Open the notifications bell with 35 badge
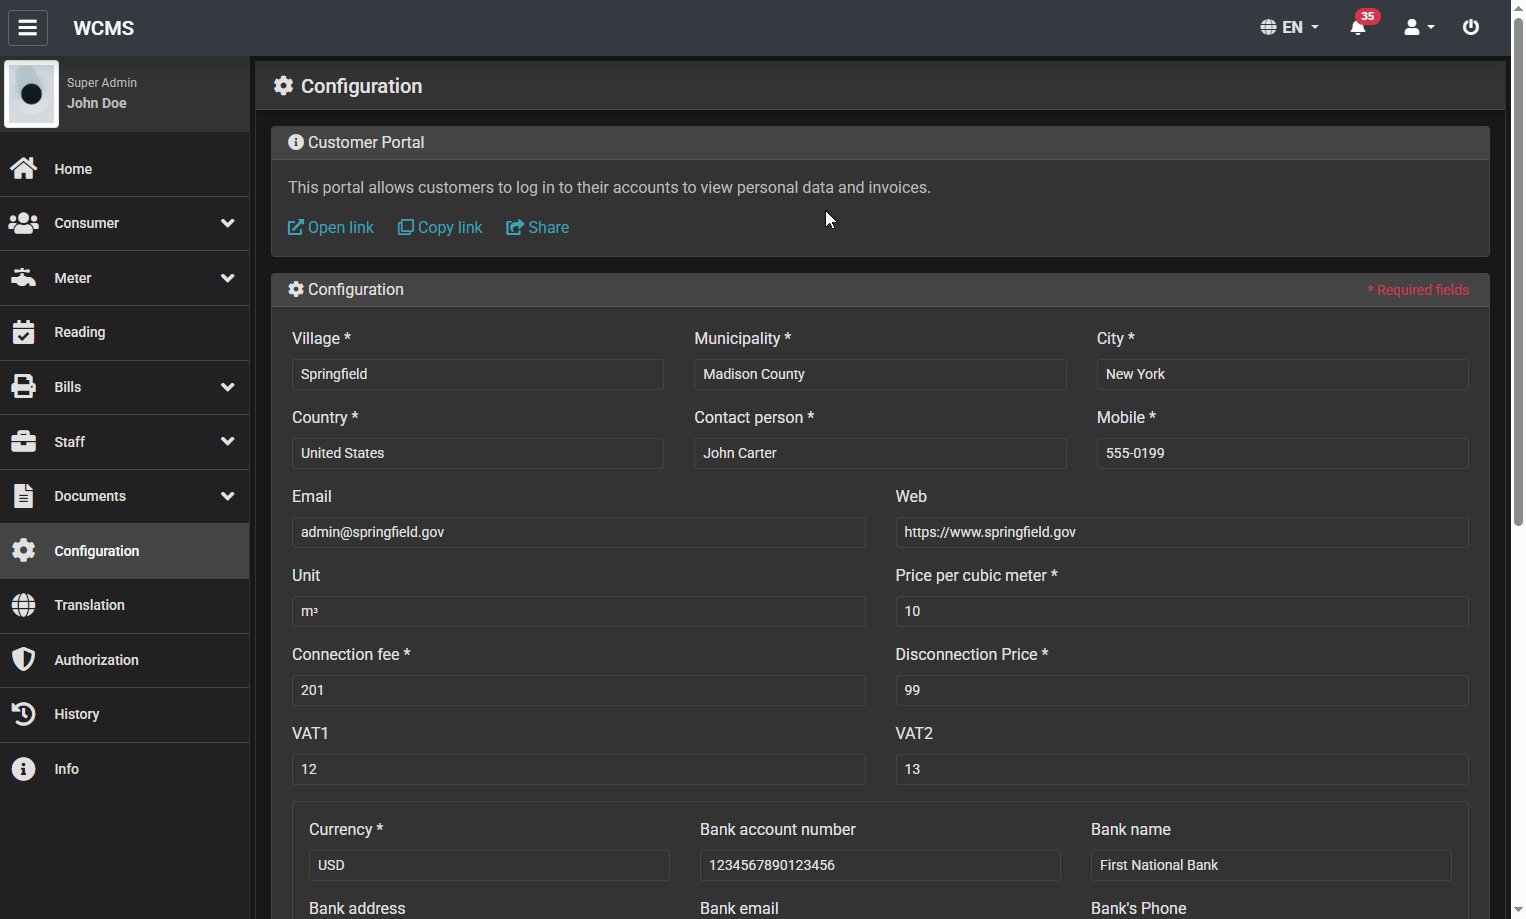 pyautogui.click(x=1358, y=27)
